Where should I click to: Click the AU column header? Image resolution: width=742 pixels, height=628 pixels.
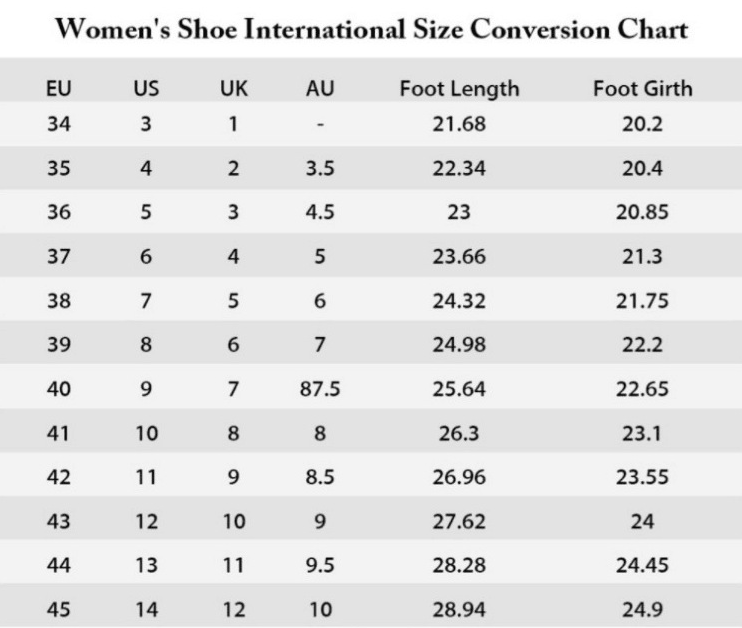tap(320, 88)
